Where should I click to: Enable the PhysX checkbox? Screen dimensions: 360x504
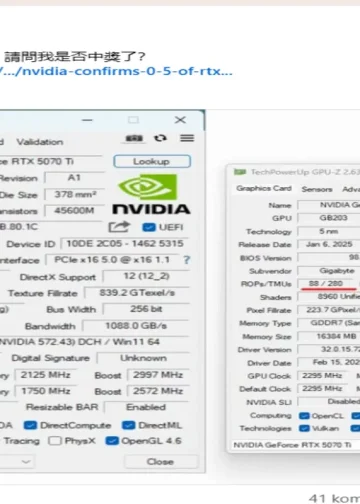[55, 441]
